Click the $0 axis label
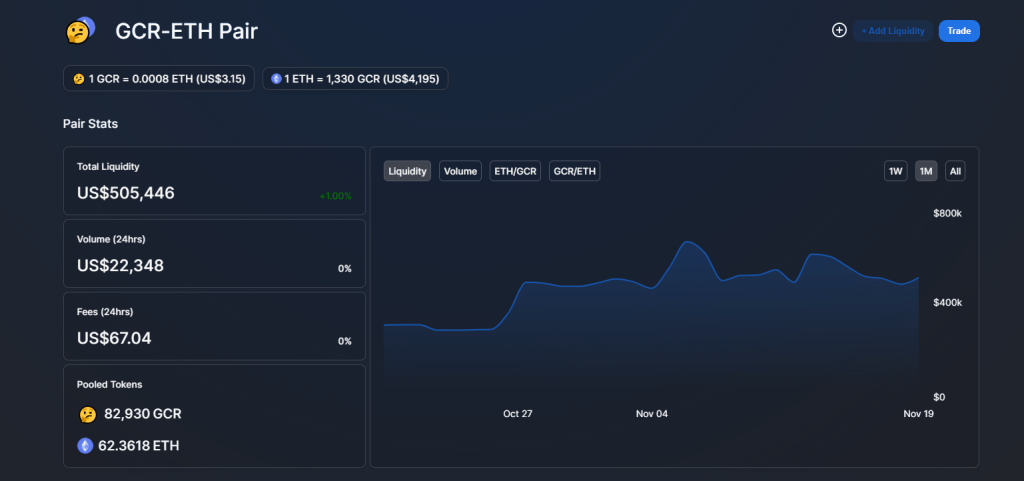Screen dimensions: 1024x481 [939, 397]
